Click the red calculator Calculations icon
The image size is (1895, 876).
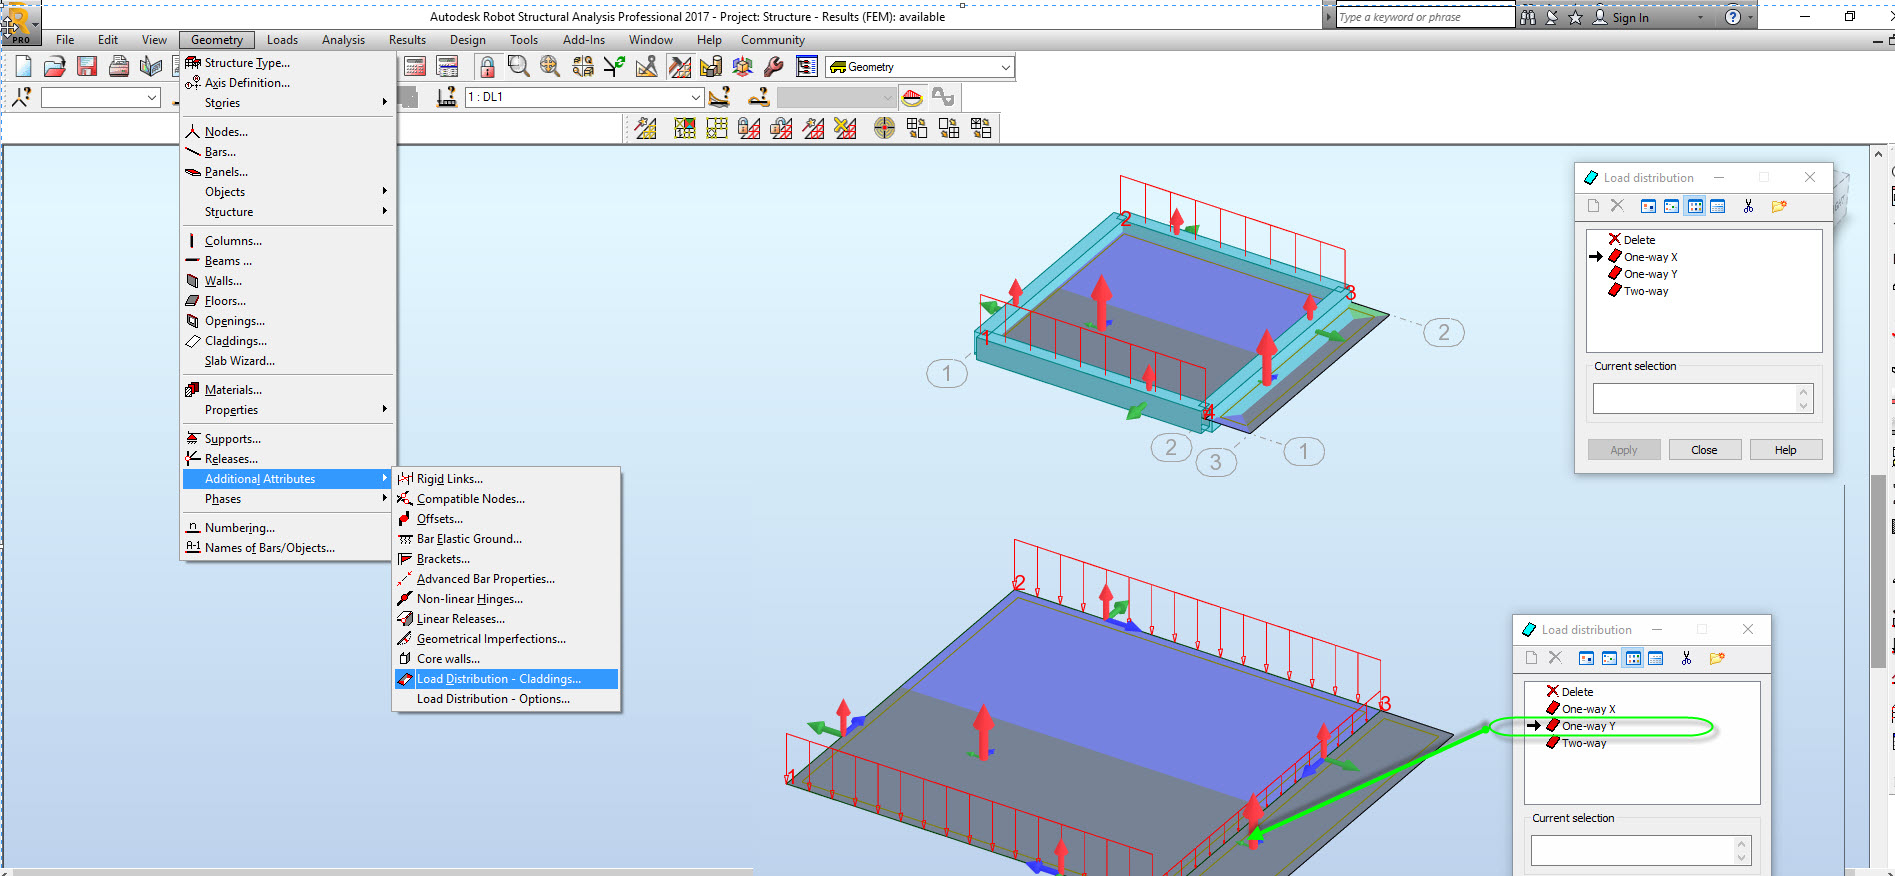point(415,67)
